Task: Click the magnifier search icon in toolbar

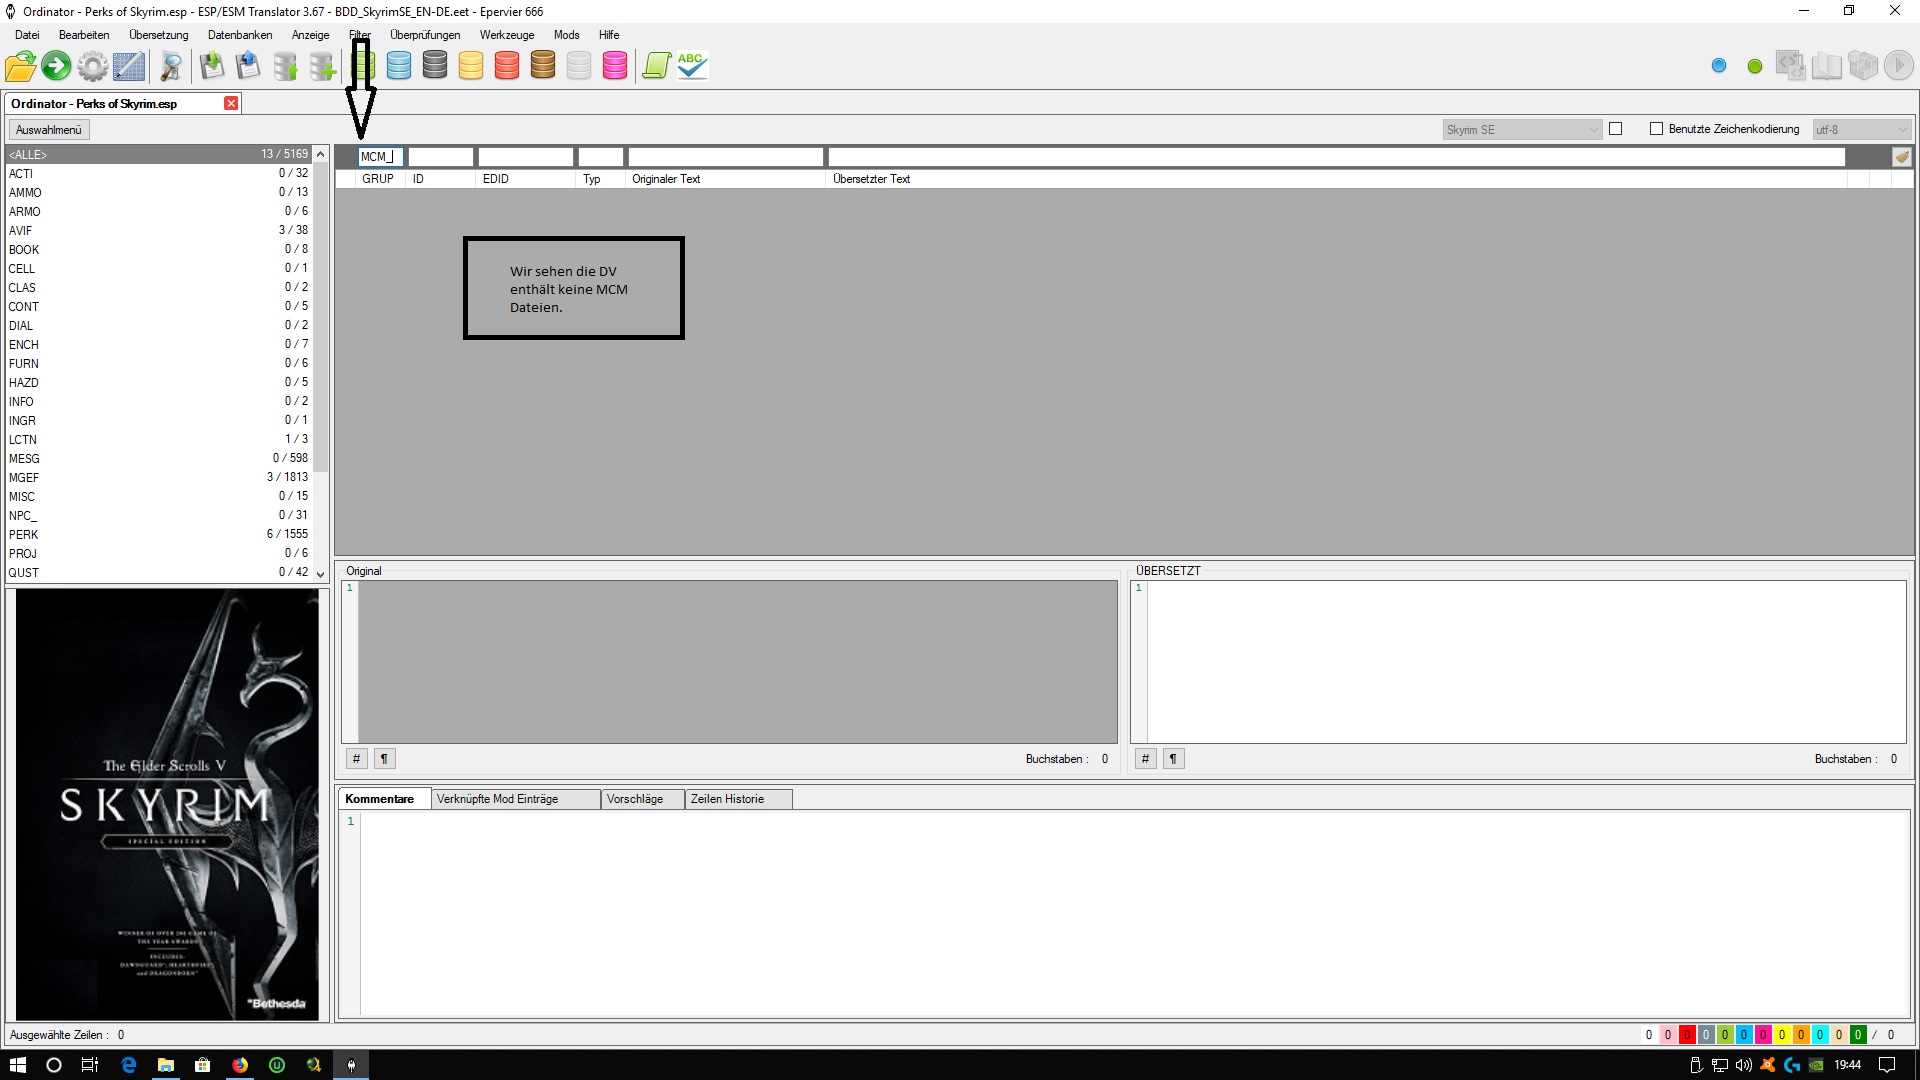Action: tap(171, 66)
